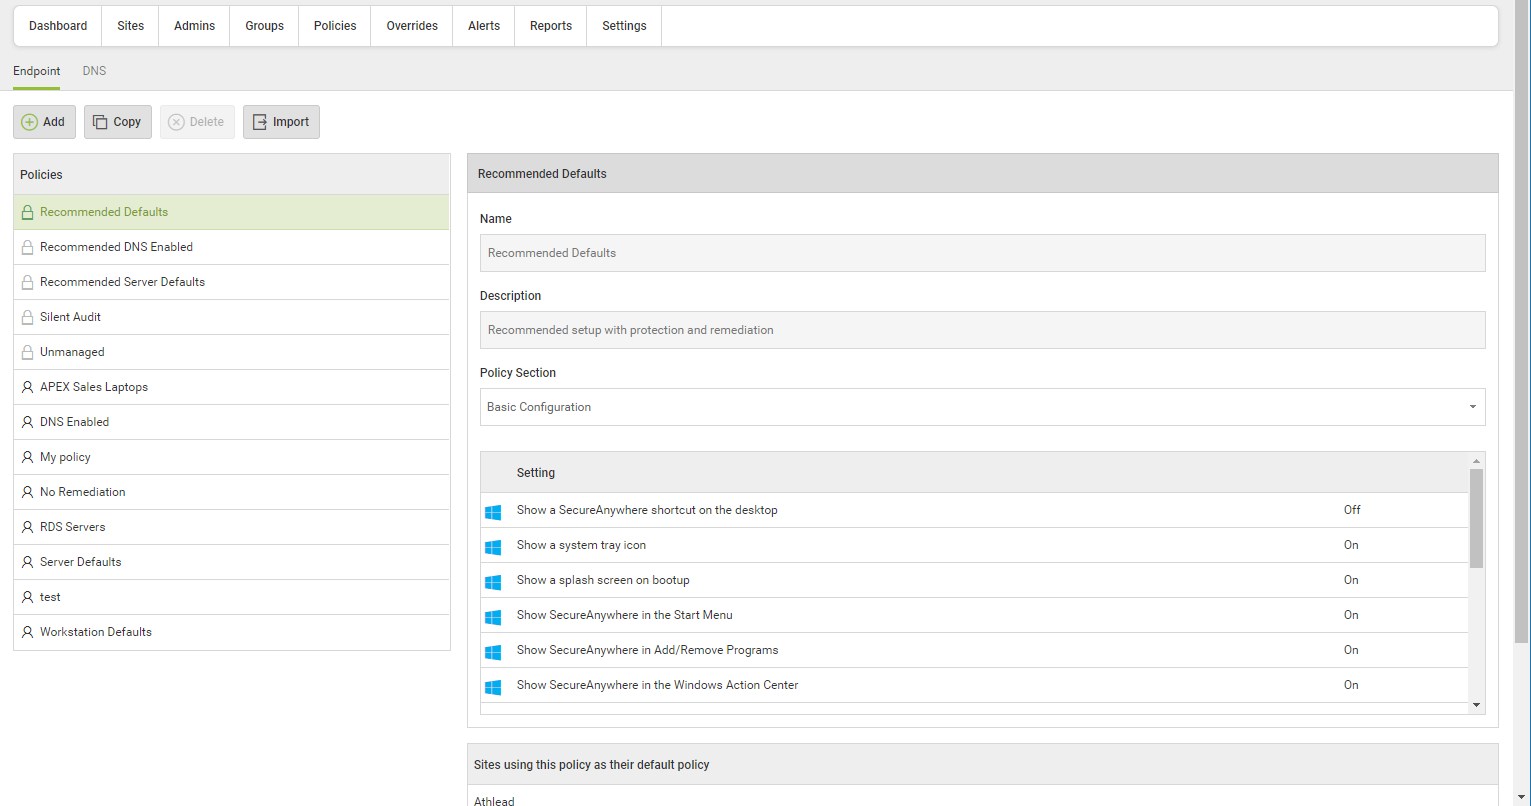Click the settings list scrollbar thumb

(1477, 518)
